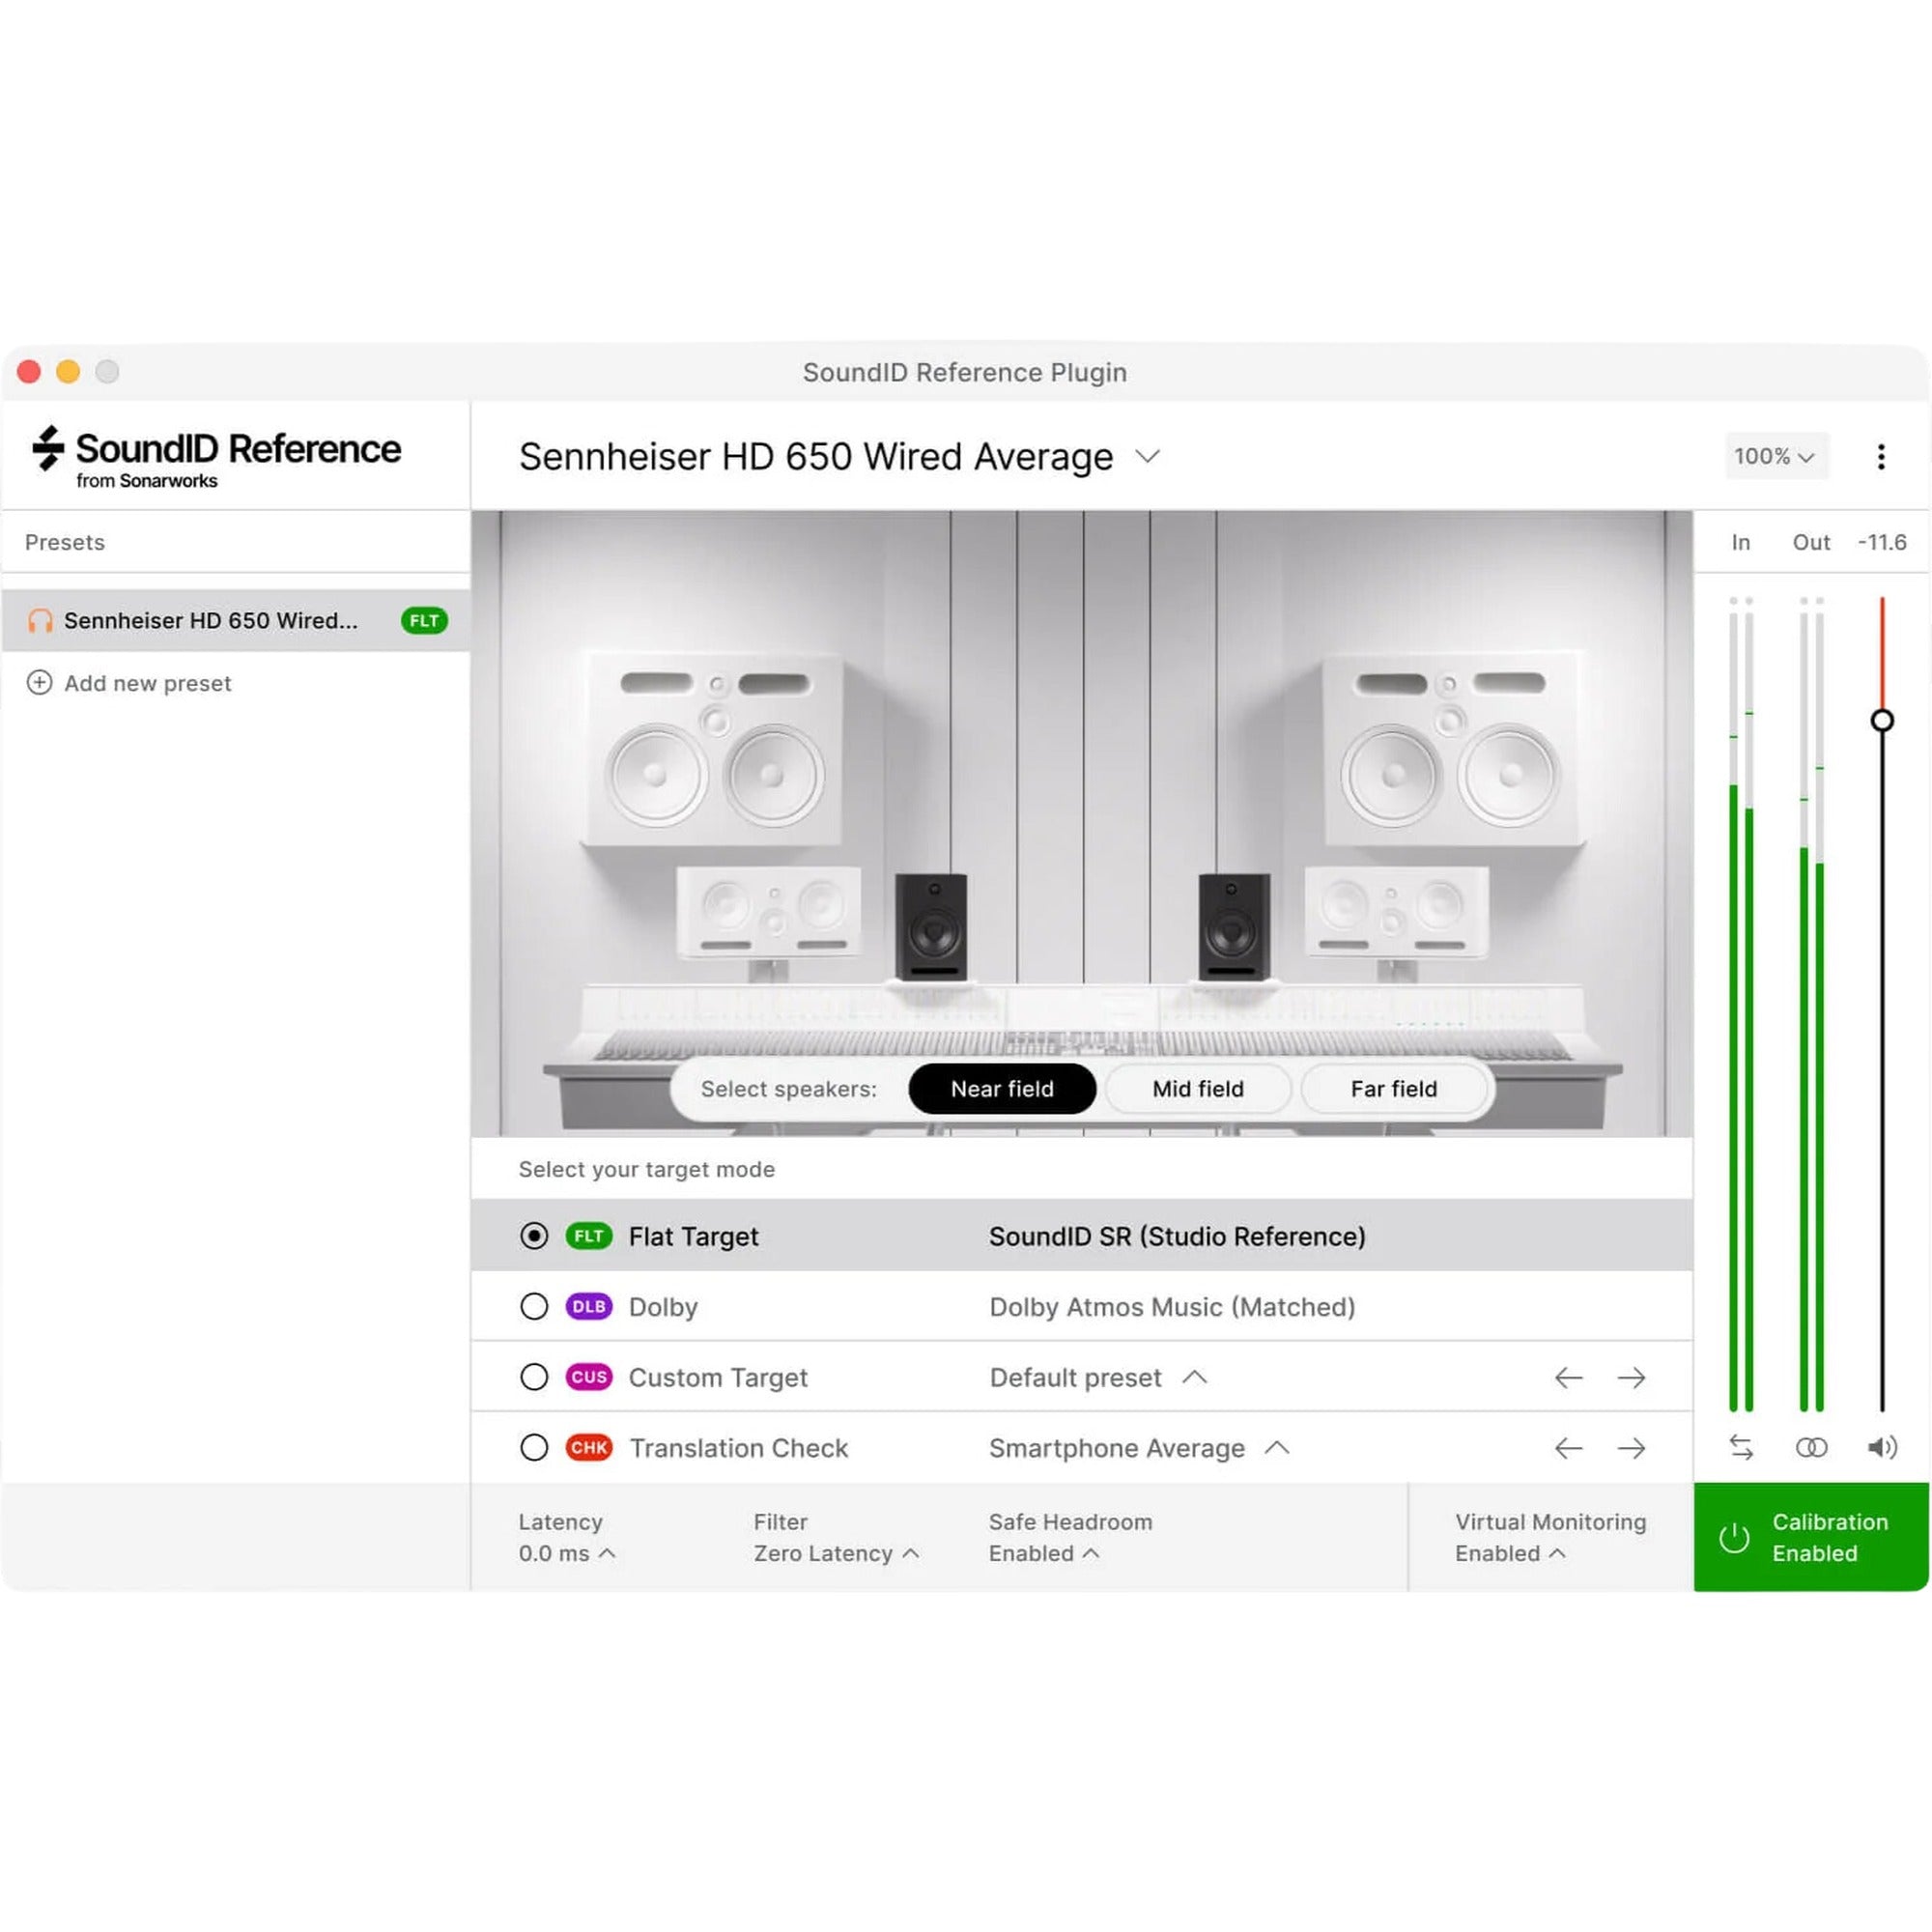Image resolution: width=1932 pixels, height=1932 pixels.
Task: Go to previous Translation Check profile arrow
Action: pyautogui.click(x=1568, y=1448)
